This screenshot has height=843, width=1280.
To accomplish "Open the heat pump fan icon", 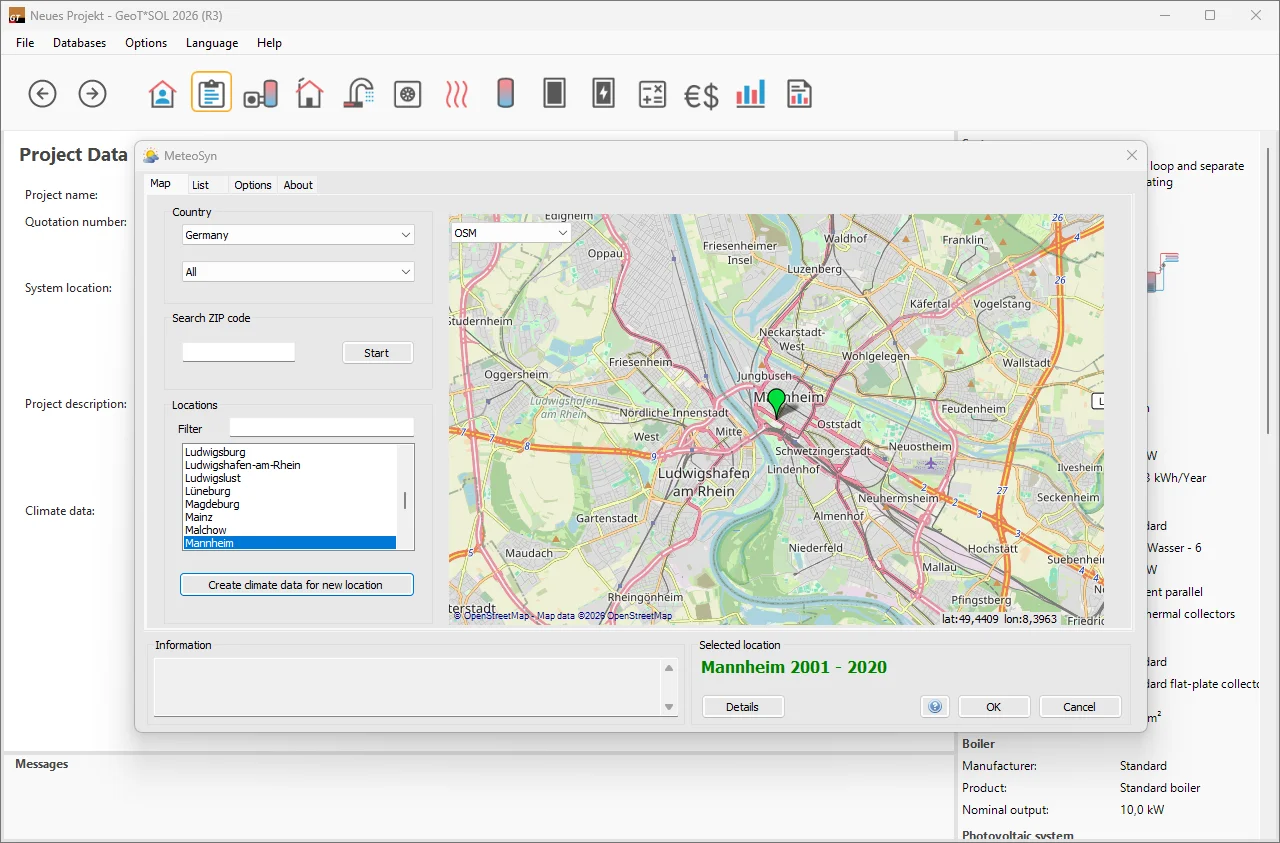I will click(407, 94).
